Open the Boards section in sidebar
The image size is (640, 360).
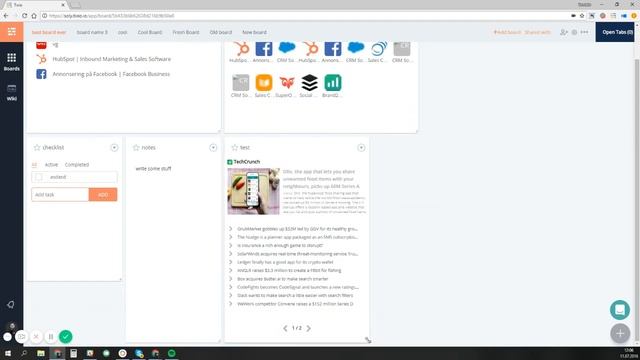coord(11,62)
